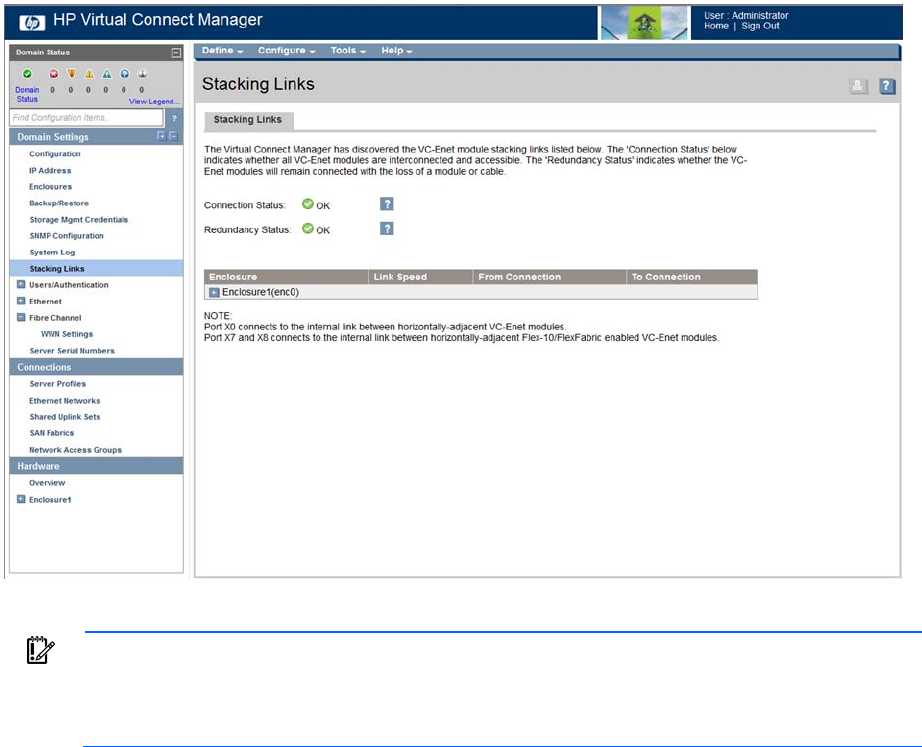The image size is (922, 747).
Task: Click the blue informational status icon
Action: [125, 74]
